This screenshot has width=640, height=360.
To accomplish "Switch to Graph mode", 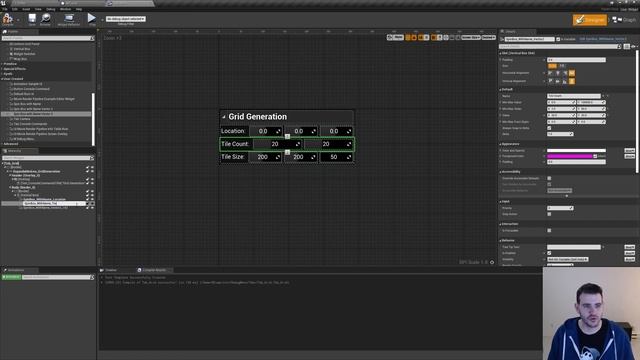I will click(624, 20).
